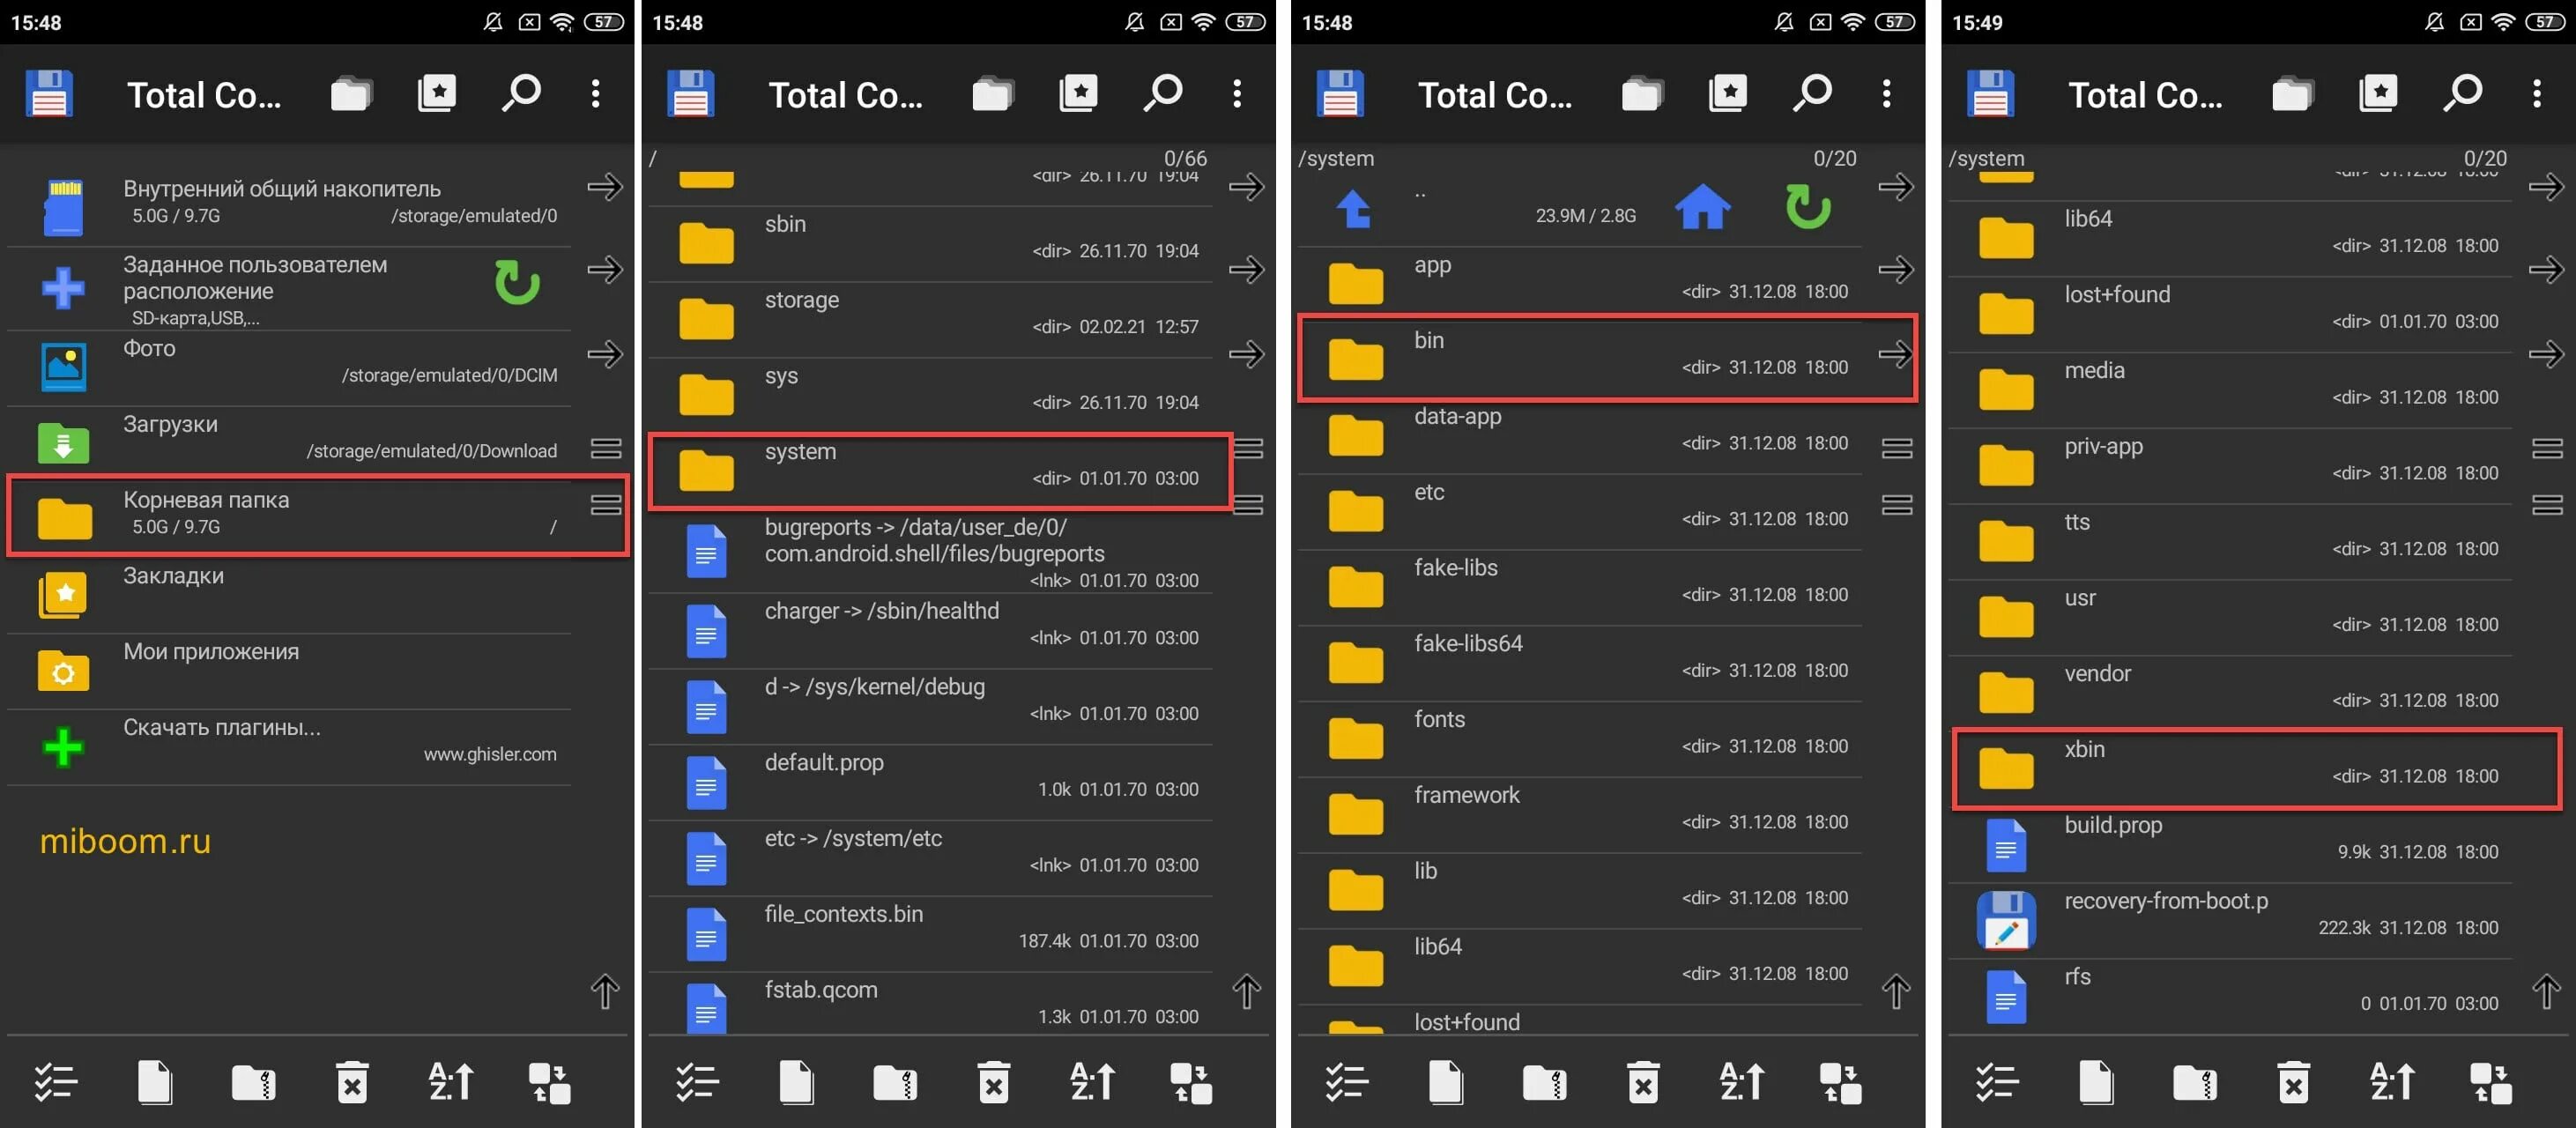Mark the system folder via its icon

(706, 470)
